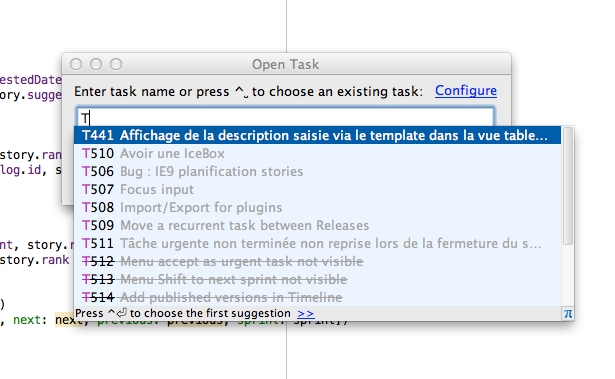Click the task name input field

click(285, 117)
